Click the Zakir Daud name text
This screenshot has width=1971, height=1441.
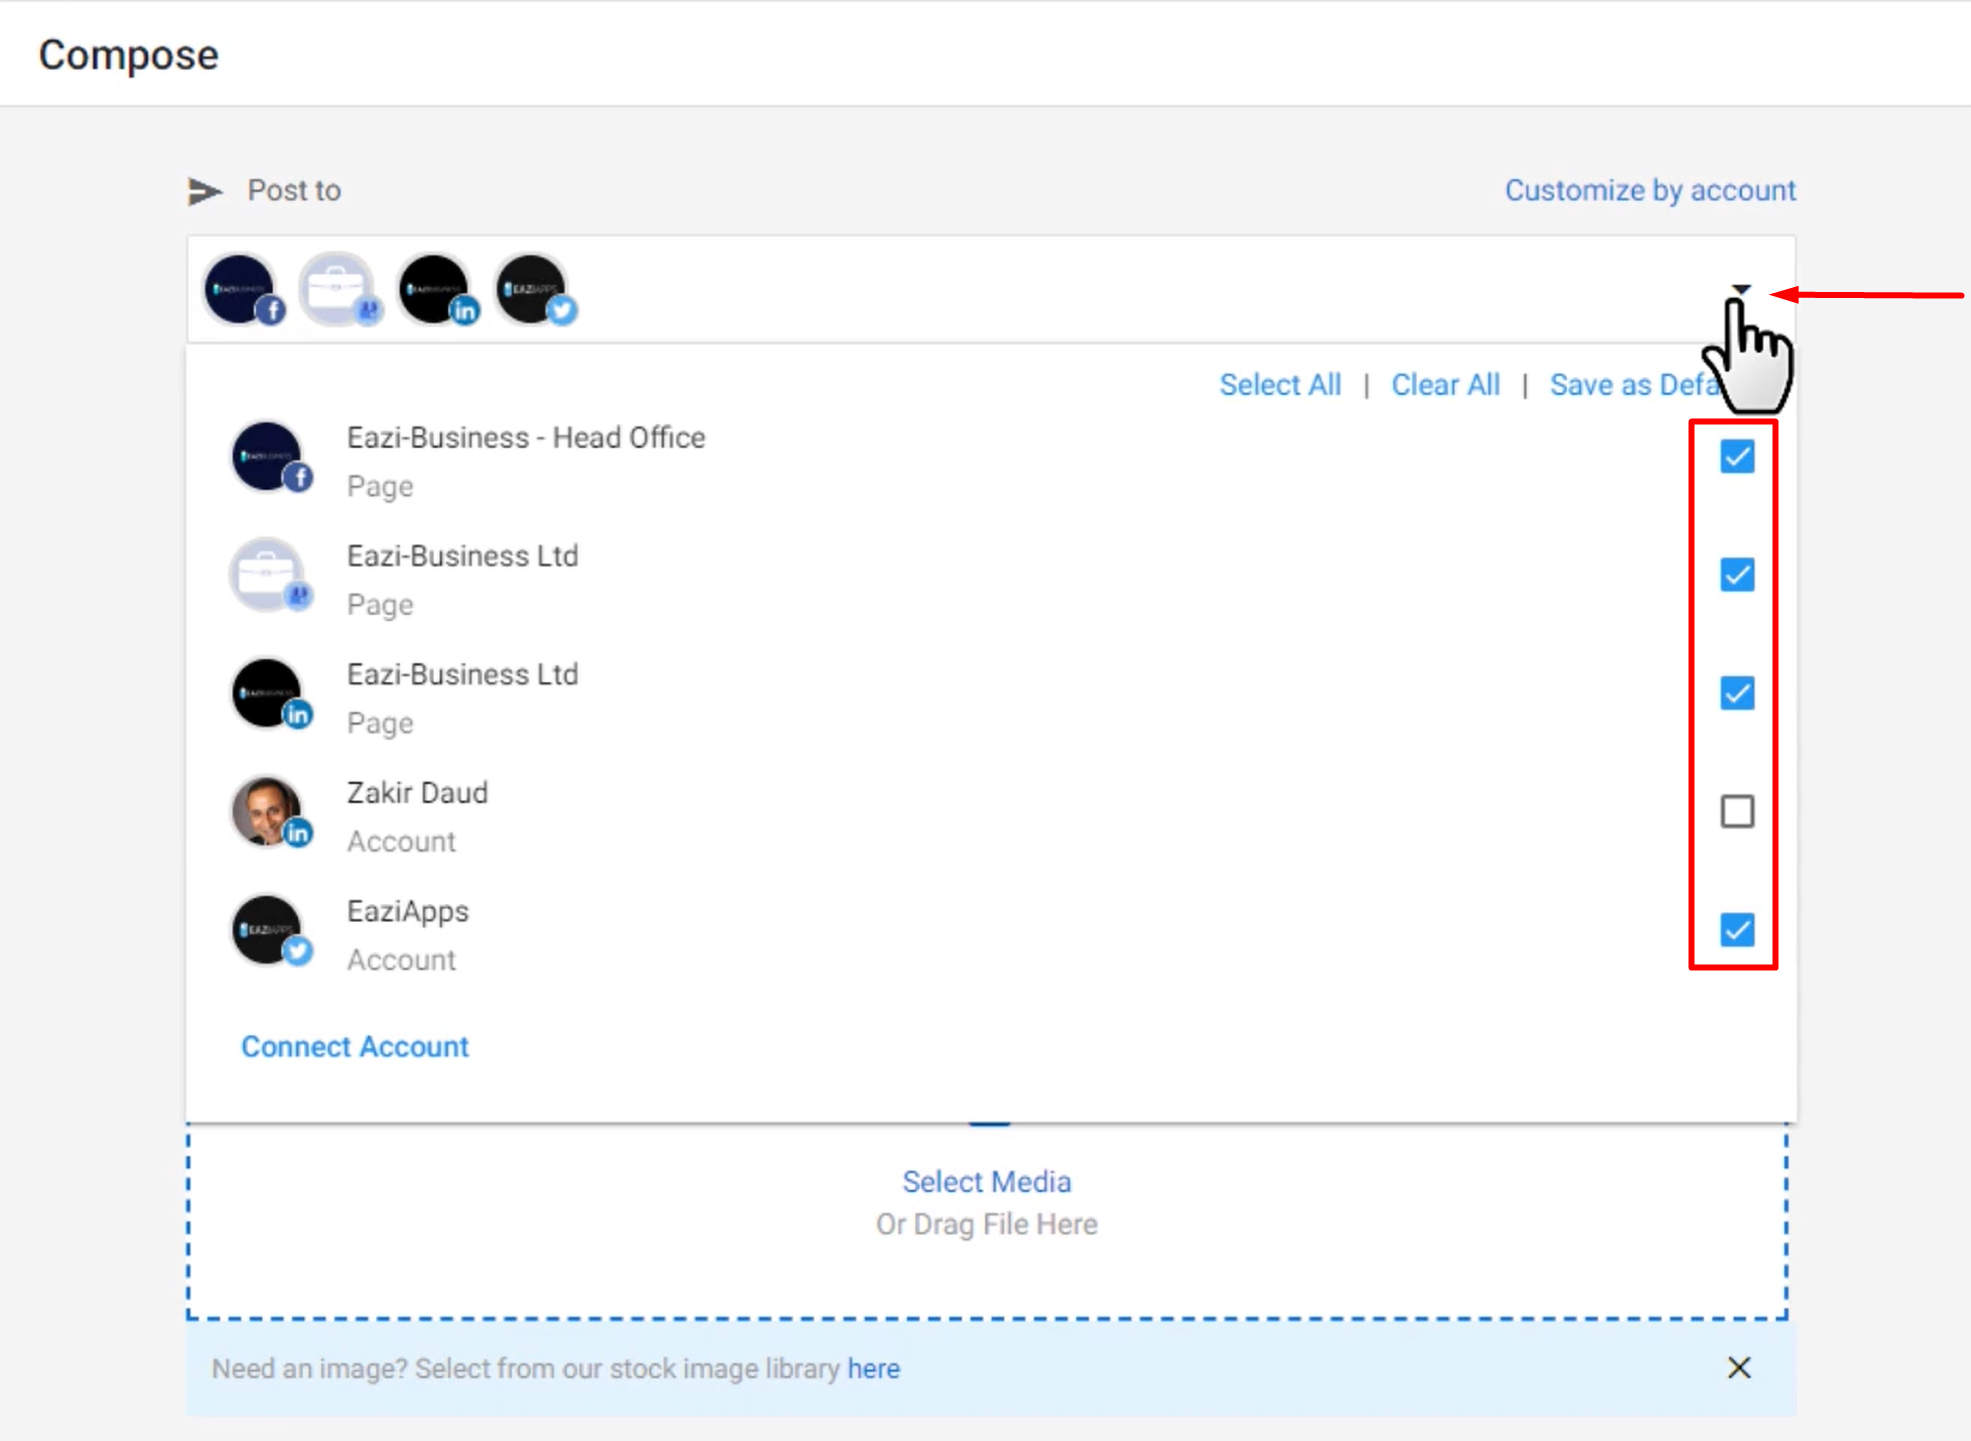(418, 793)
